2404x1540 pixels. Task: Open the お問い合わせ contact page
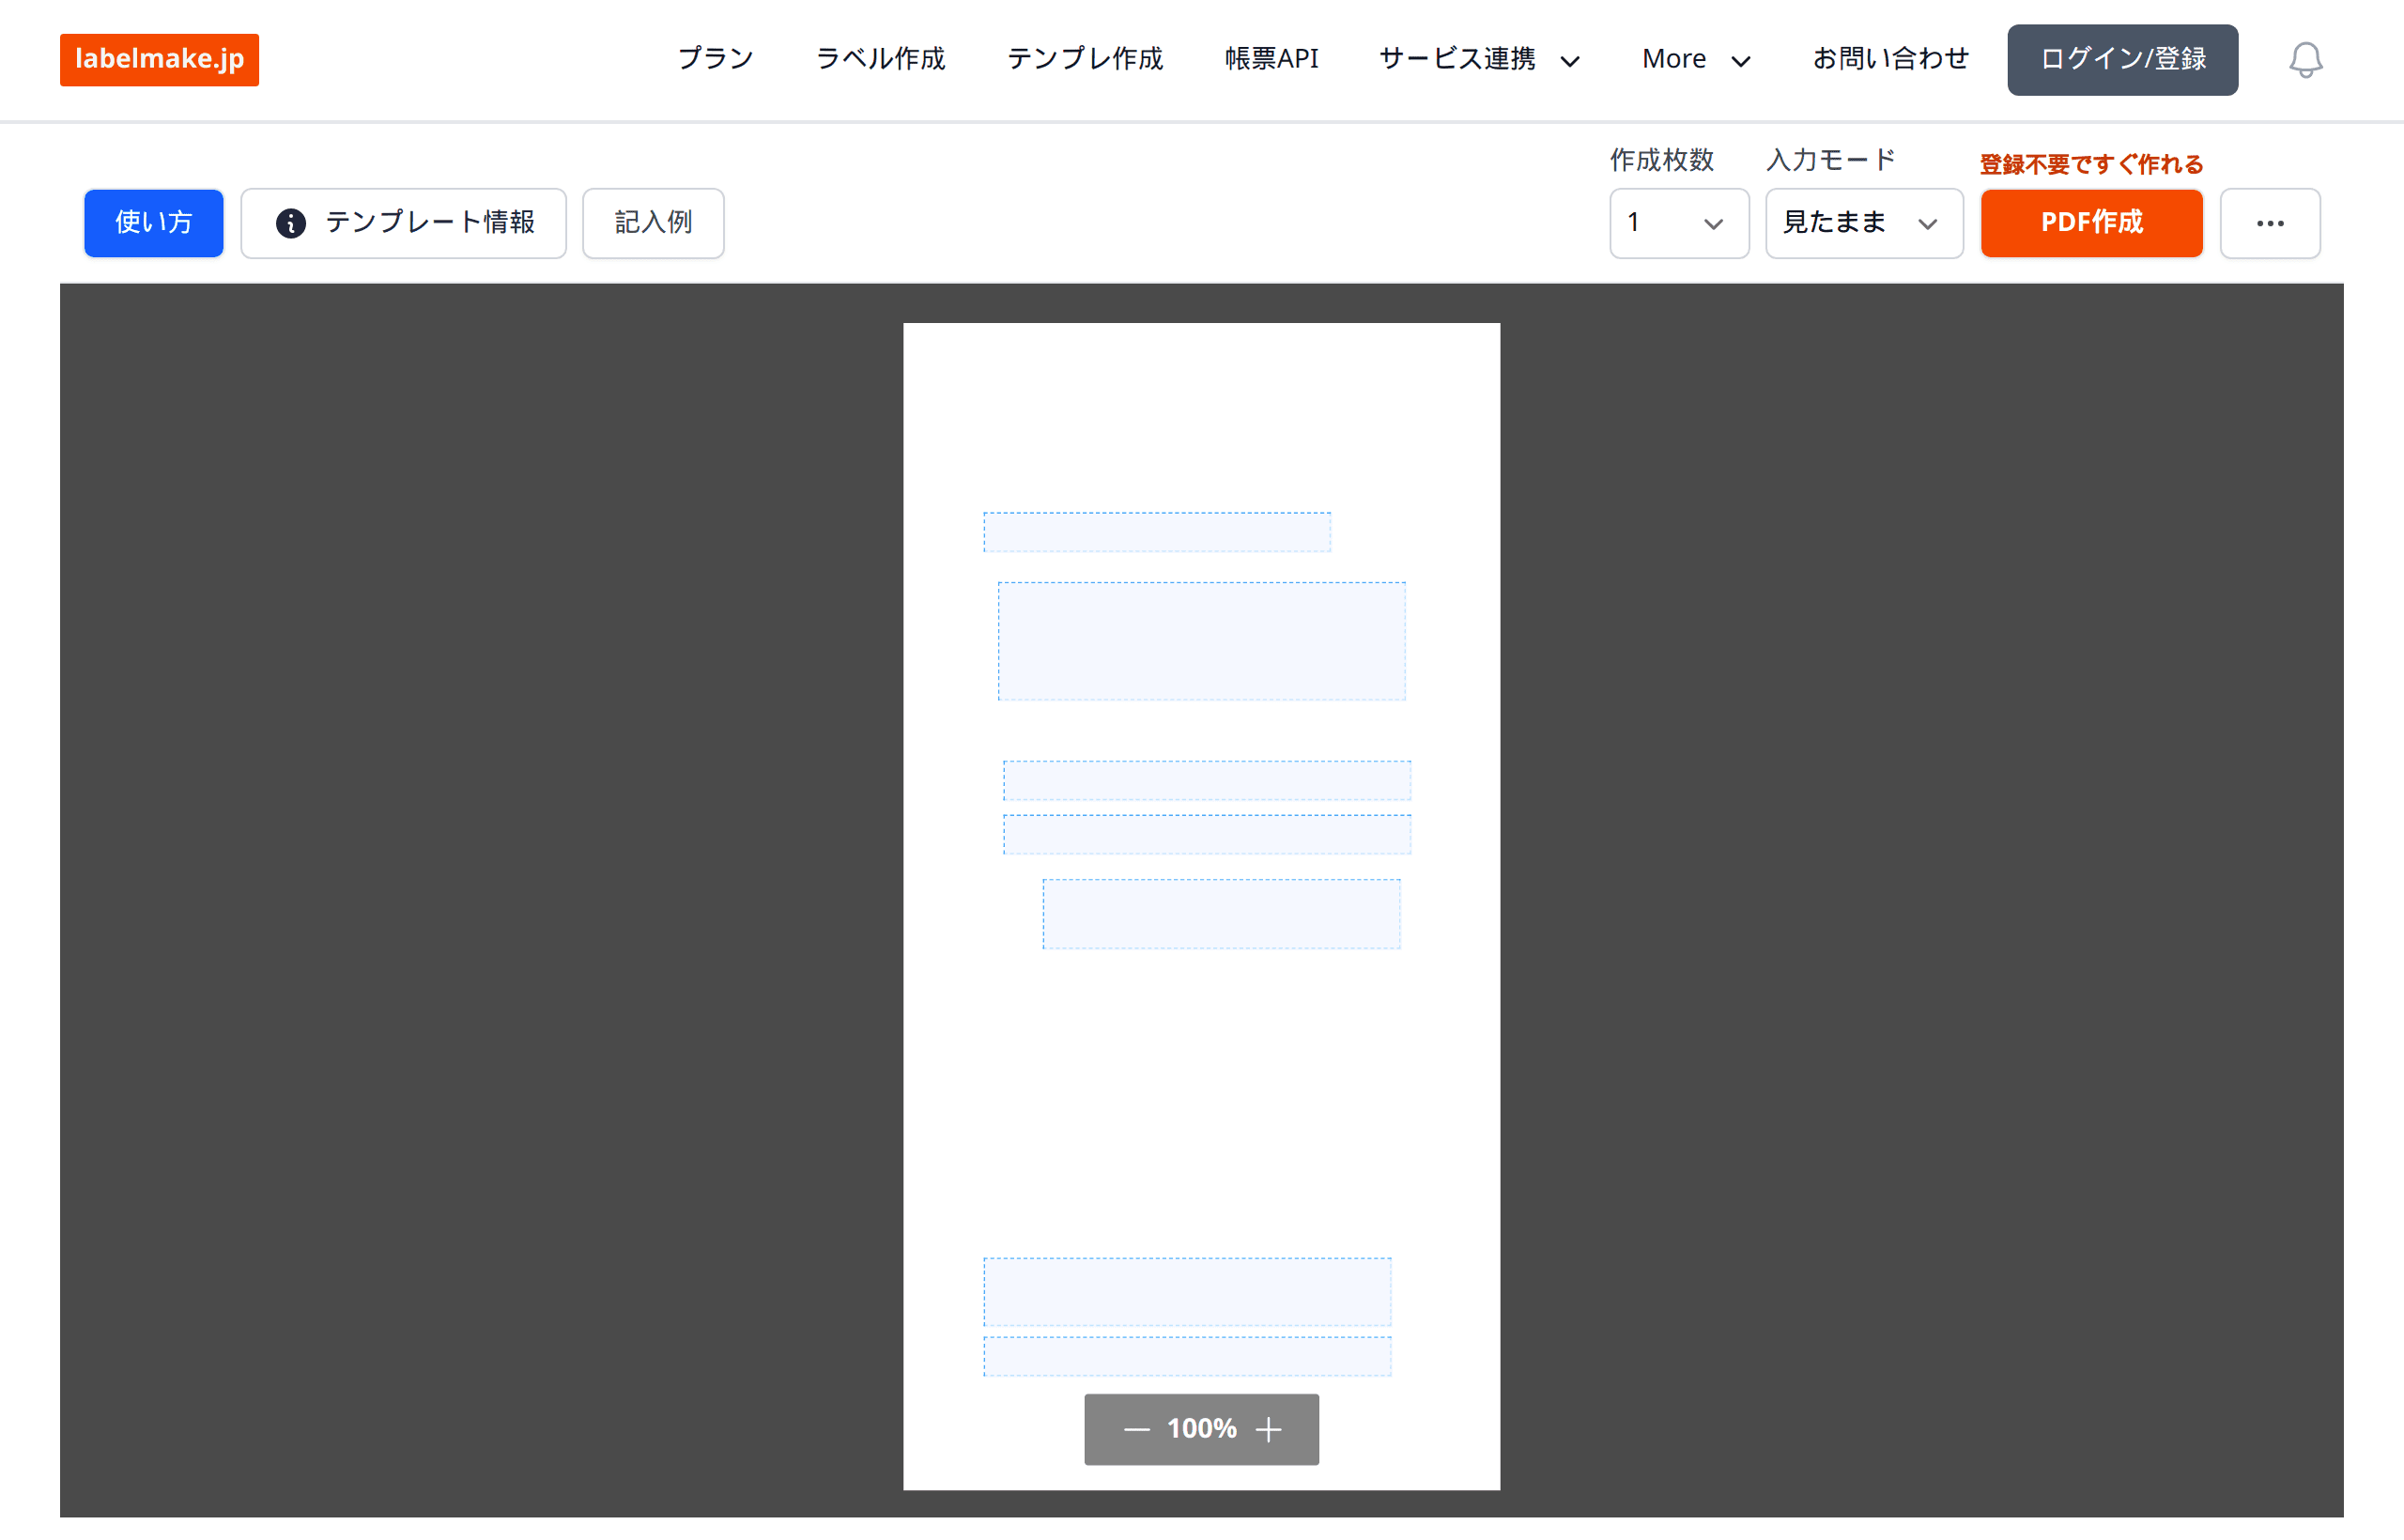tap(1890, 59)
